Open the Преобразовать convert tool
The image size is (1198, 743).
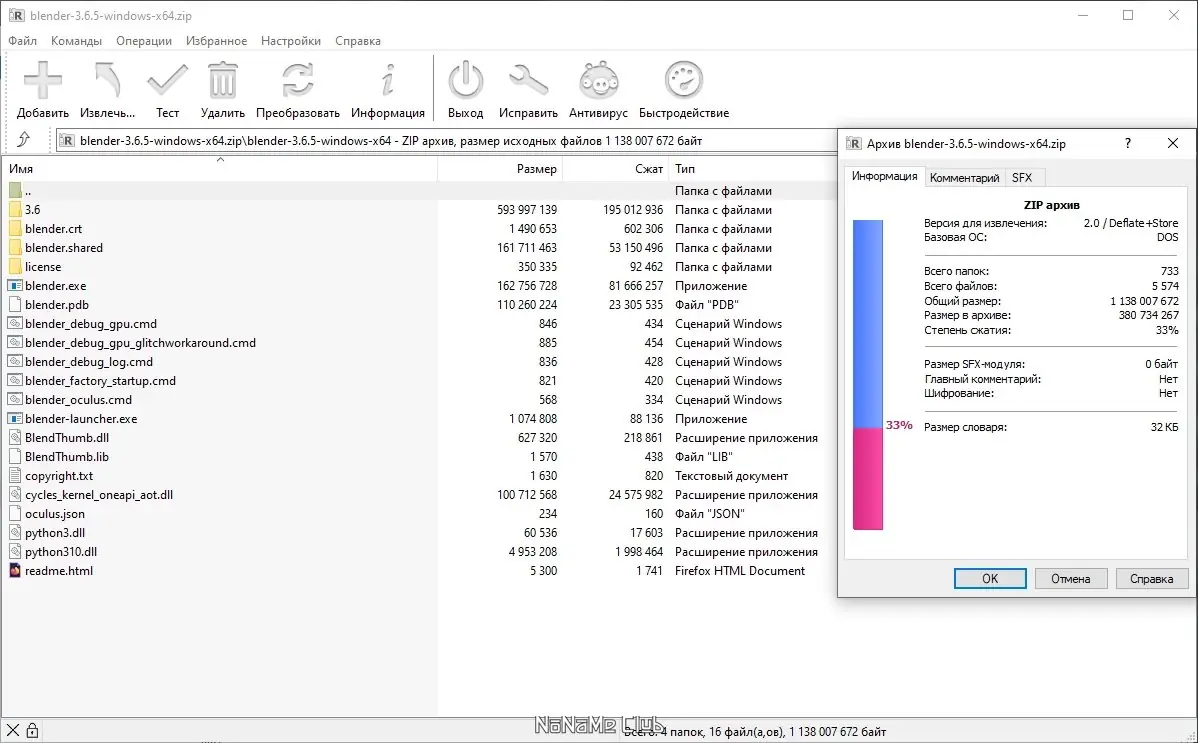point(297,80)
